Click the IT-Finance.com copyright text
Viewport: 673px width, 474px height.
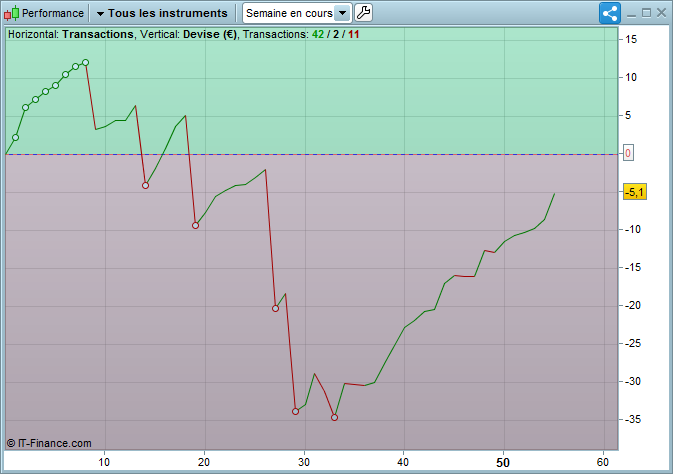[49, 443]
